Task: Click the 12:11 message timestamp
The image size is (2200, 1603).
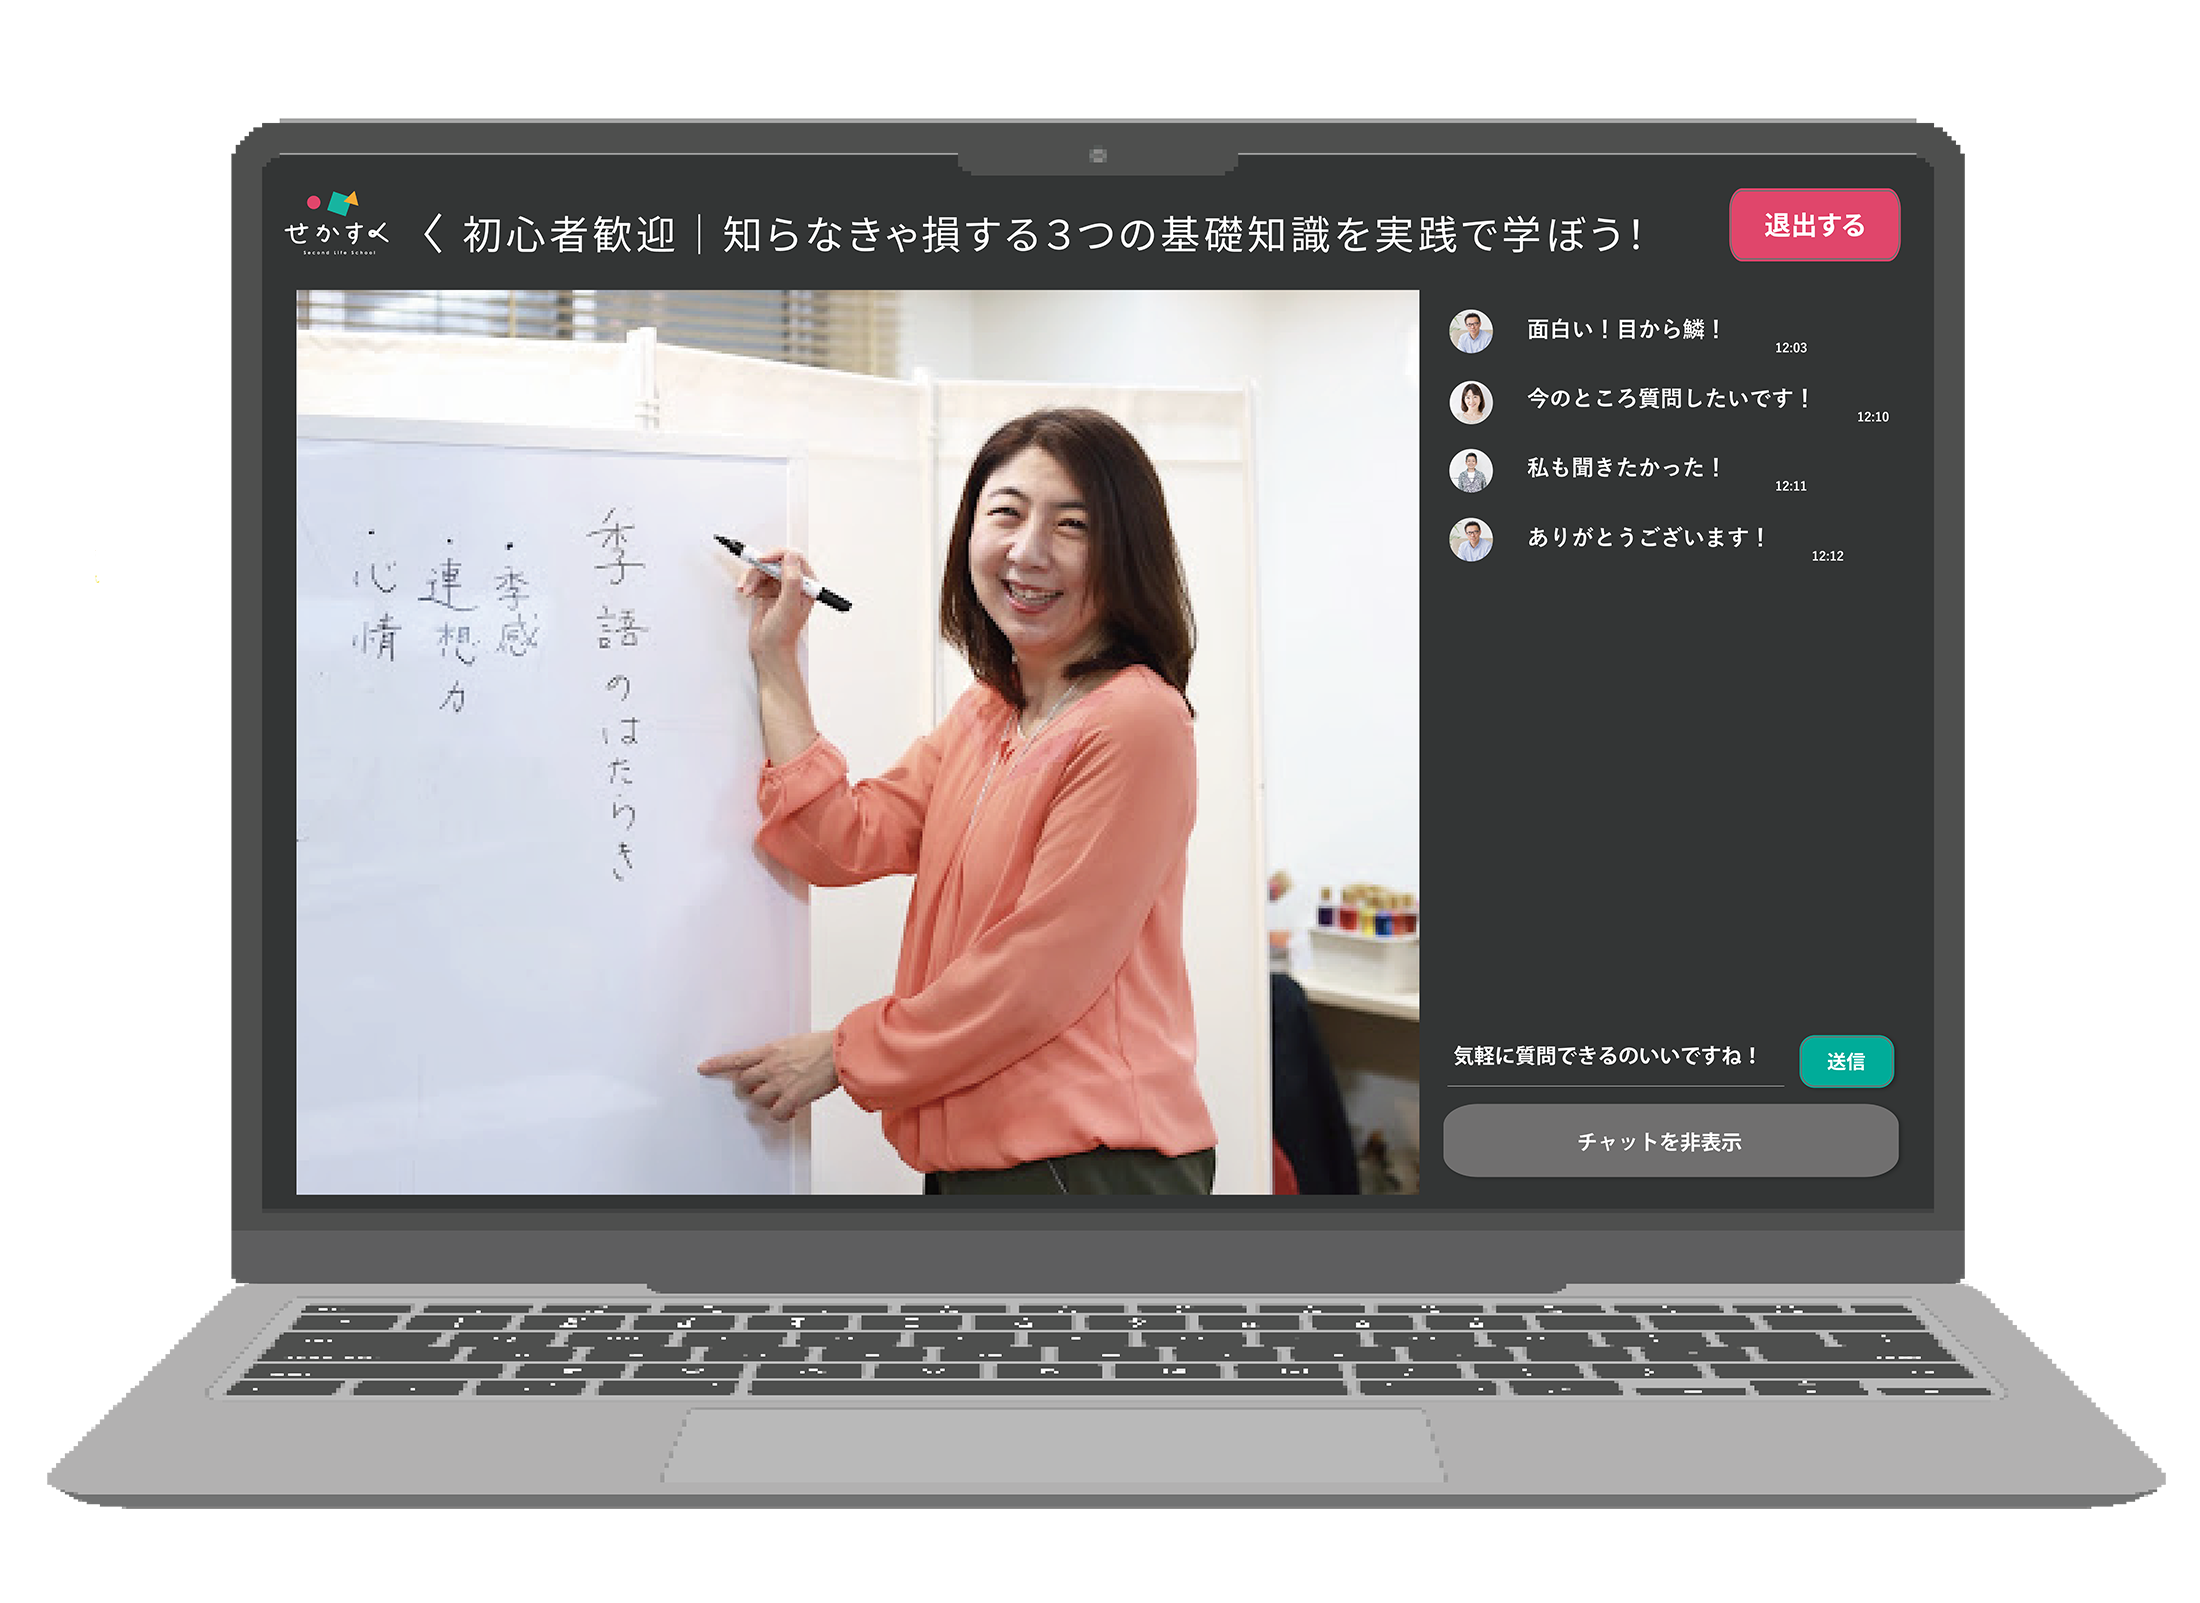Action: (1790, 486)
